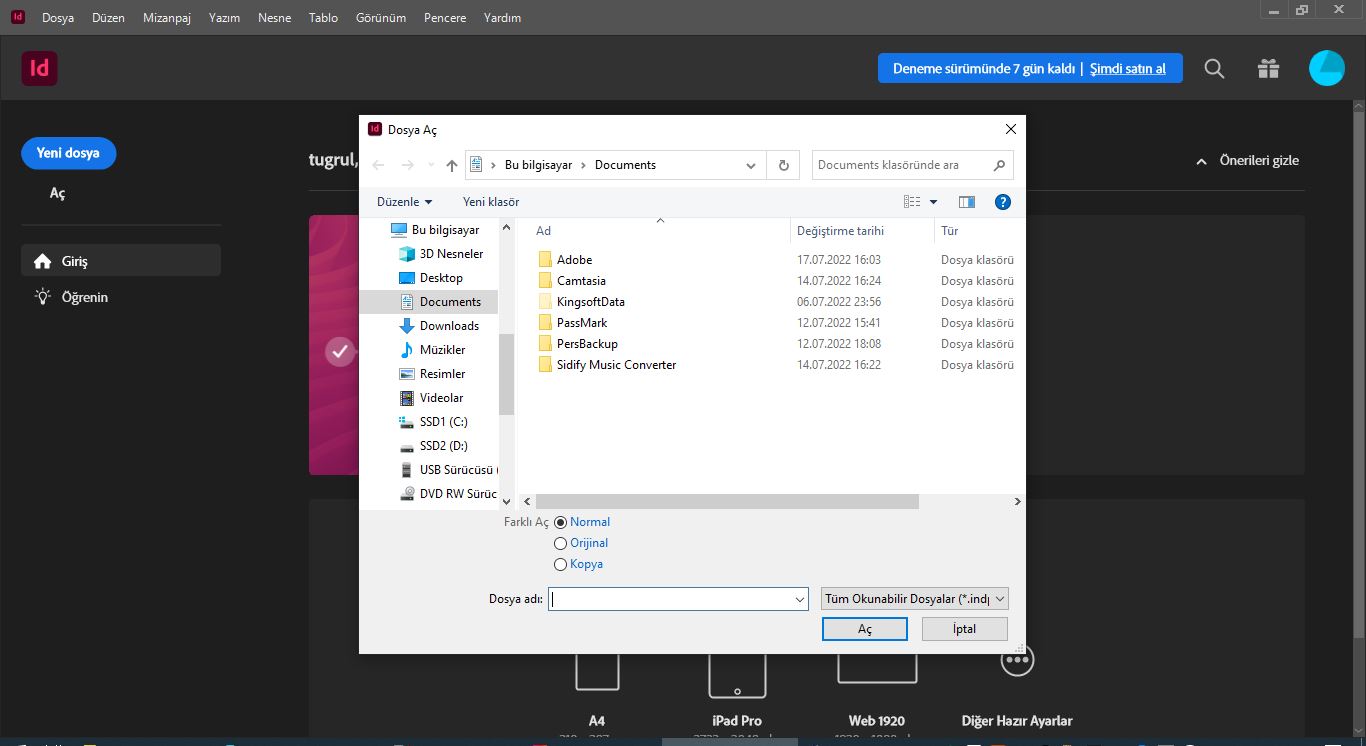Select Bu bilgisayar in the tree
Screen dimensions: 1366x746
point(435,230)
